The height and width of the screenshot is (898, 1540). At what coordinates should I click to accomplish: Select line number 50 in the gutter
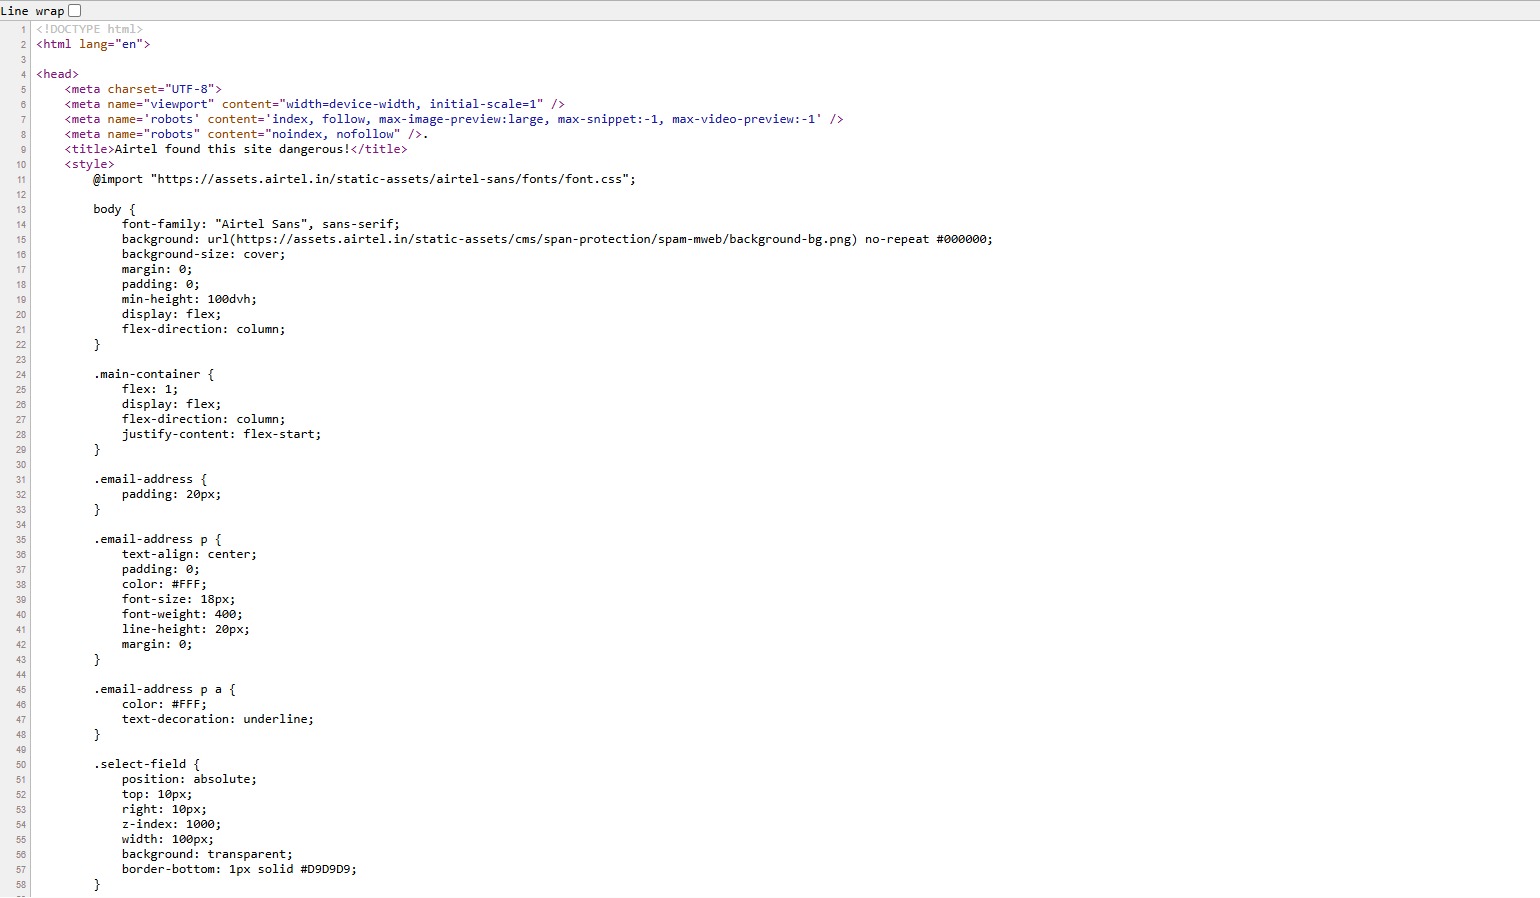[21, 765]
